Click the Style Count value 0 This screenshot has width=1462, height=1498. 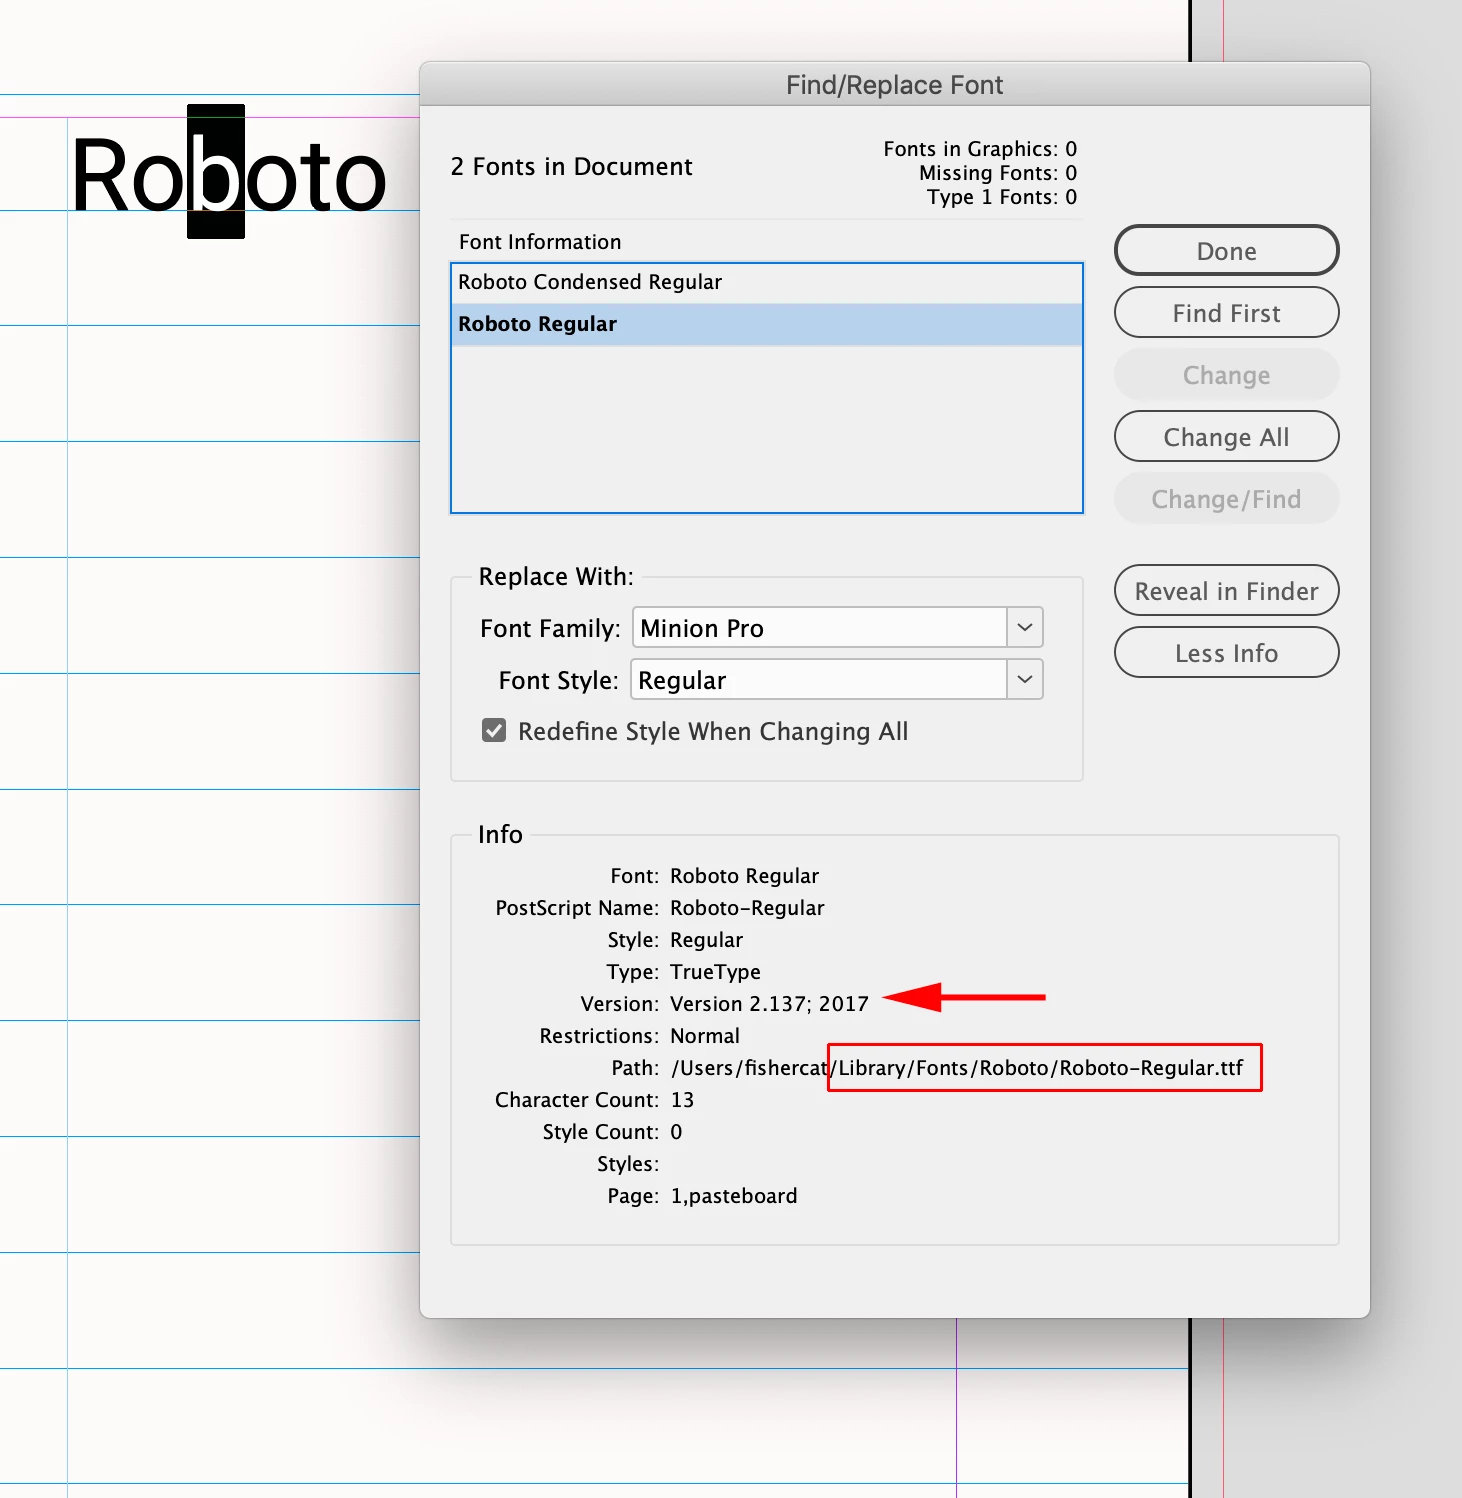pyautogui.click(x=676, y=1132)
